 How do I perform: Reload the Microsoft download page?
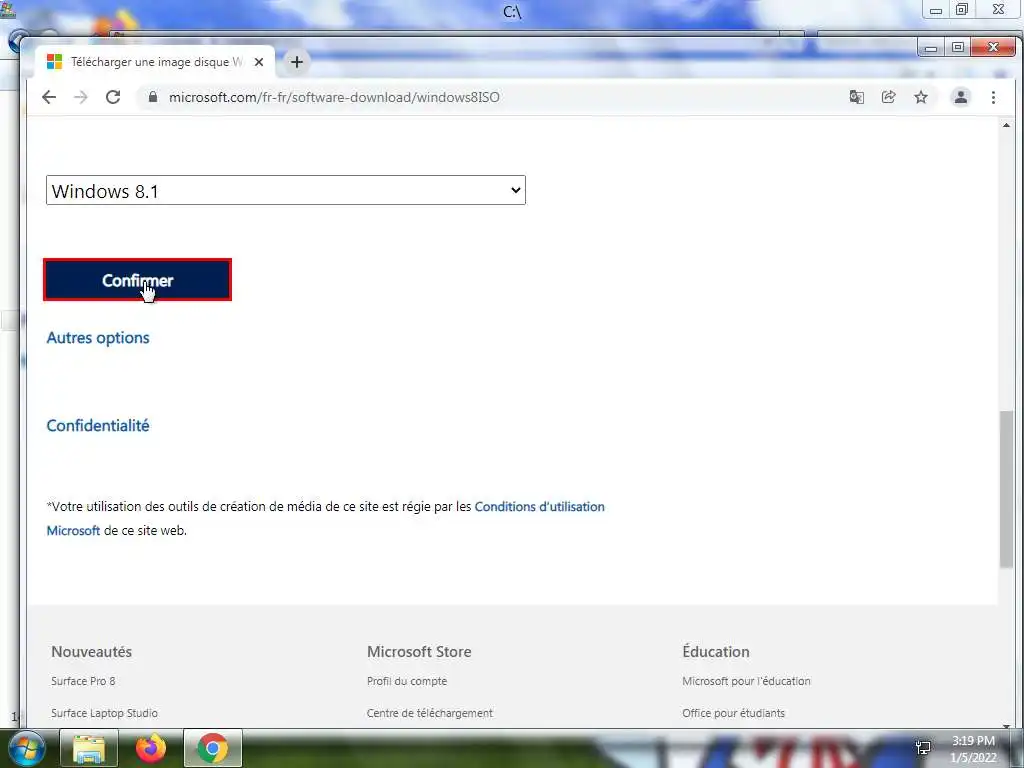click(x=113, y=97)
